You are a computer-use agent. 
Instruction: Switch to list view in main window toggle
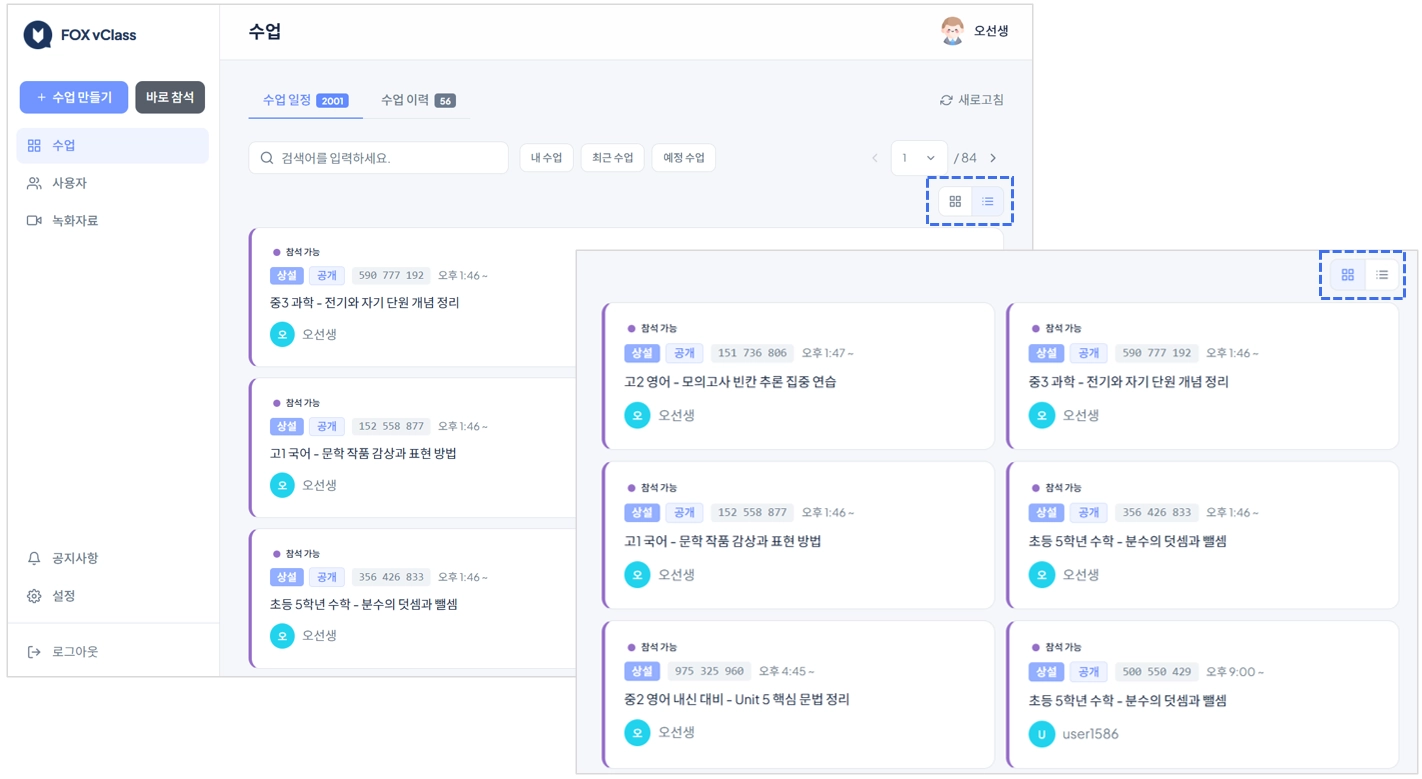(987, 201)
